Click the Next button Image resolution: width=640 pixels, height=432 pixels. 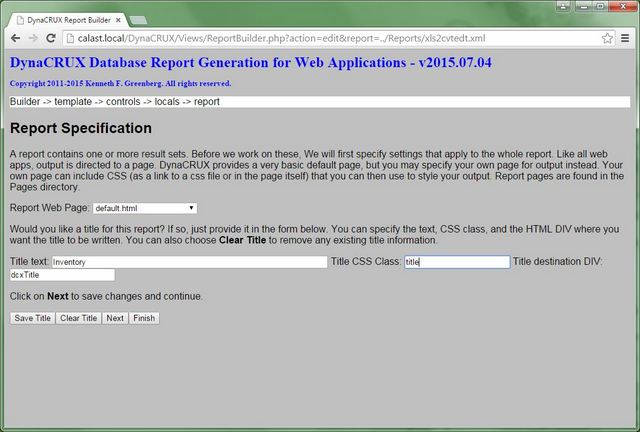pos(115,318)
